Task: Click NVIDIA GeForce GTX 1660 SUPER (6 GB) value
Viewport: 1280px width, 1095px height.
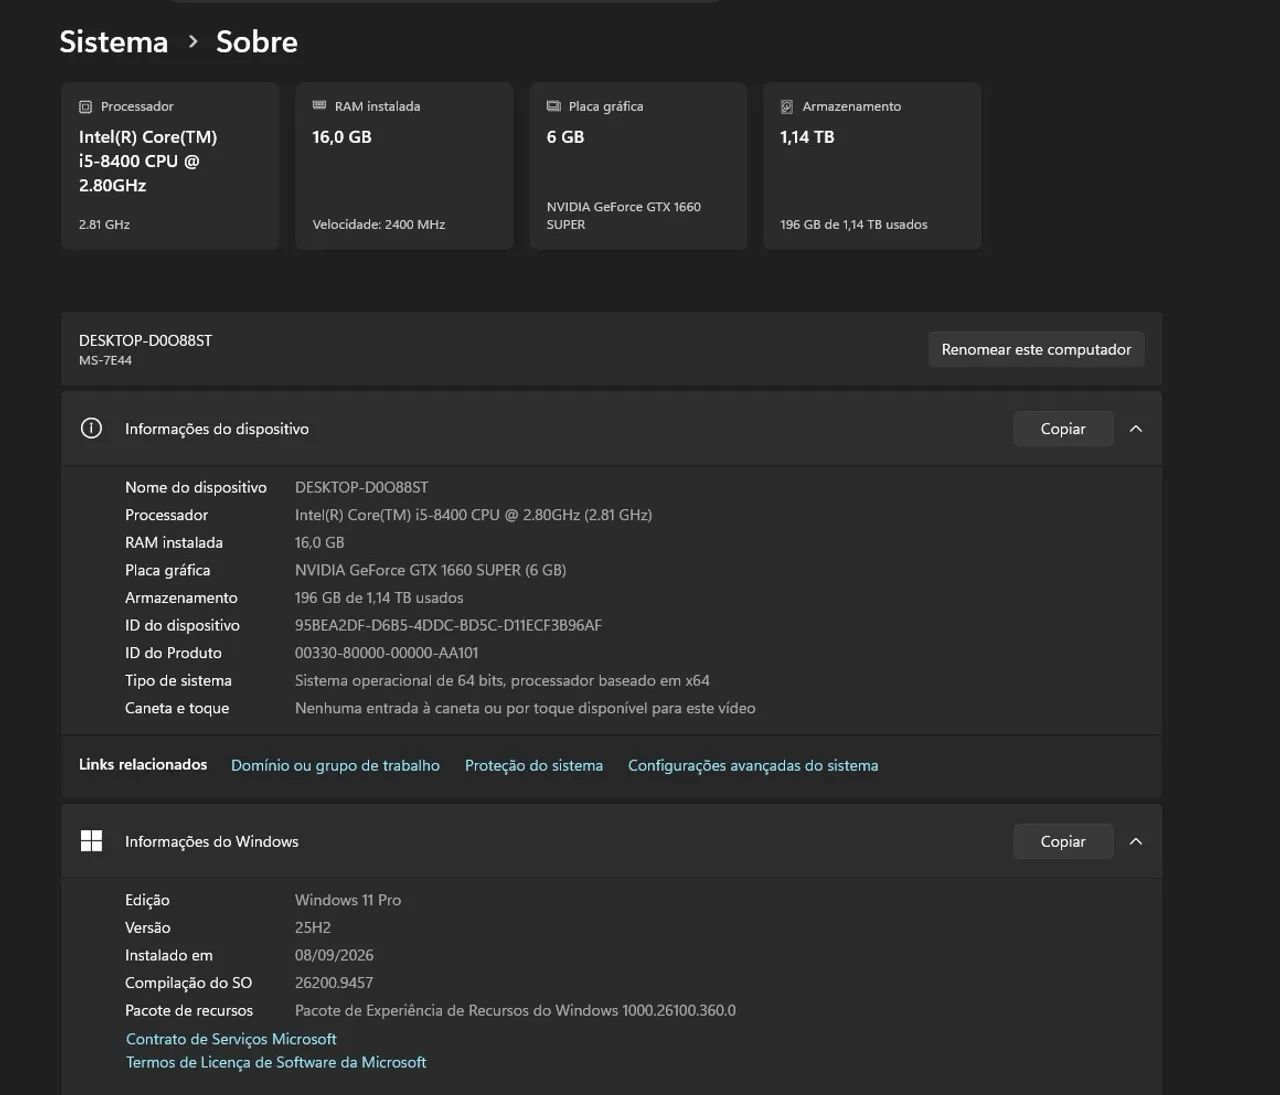Action: coord(430,570)
